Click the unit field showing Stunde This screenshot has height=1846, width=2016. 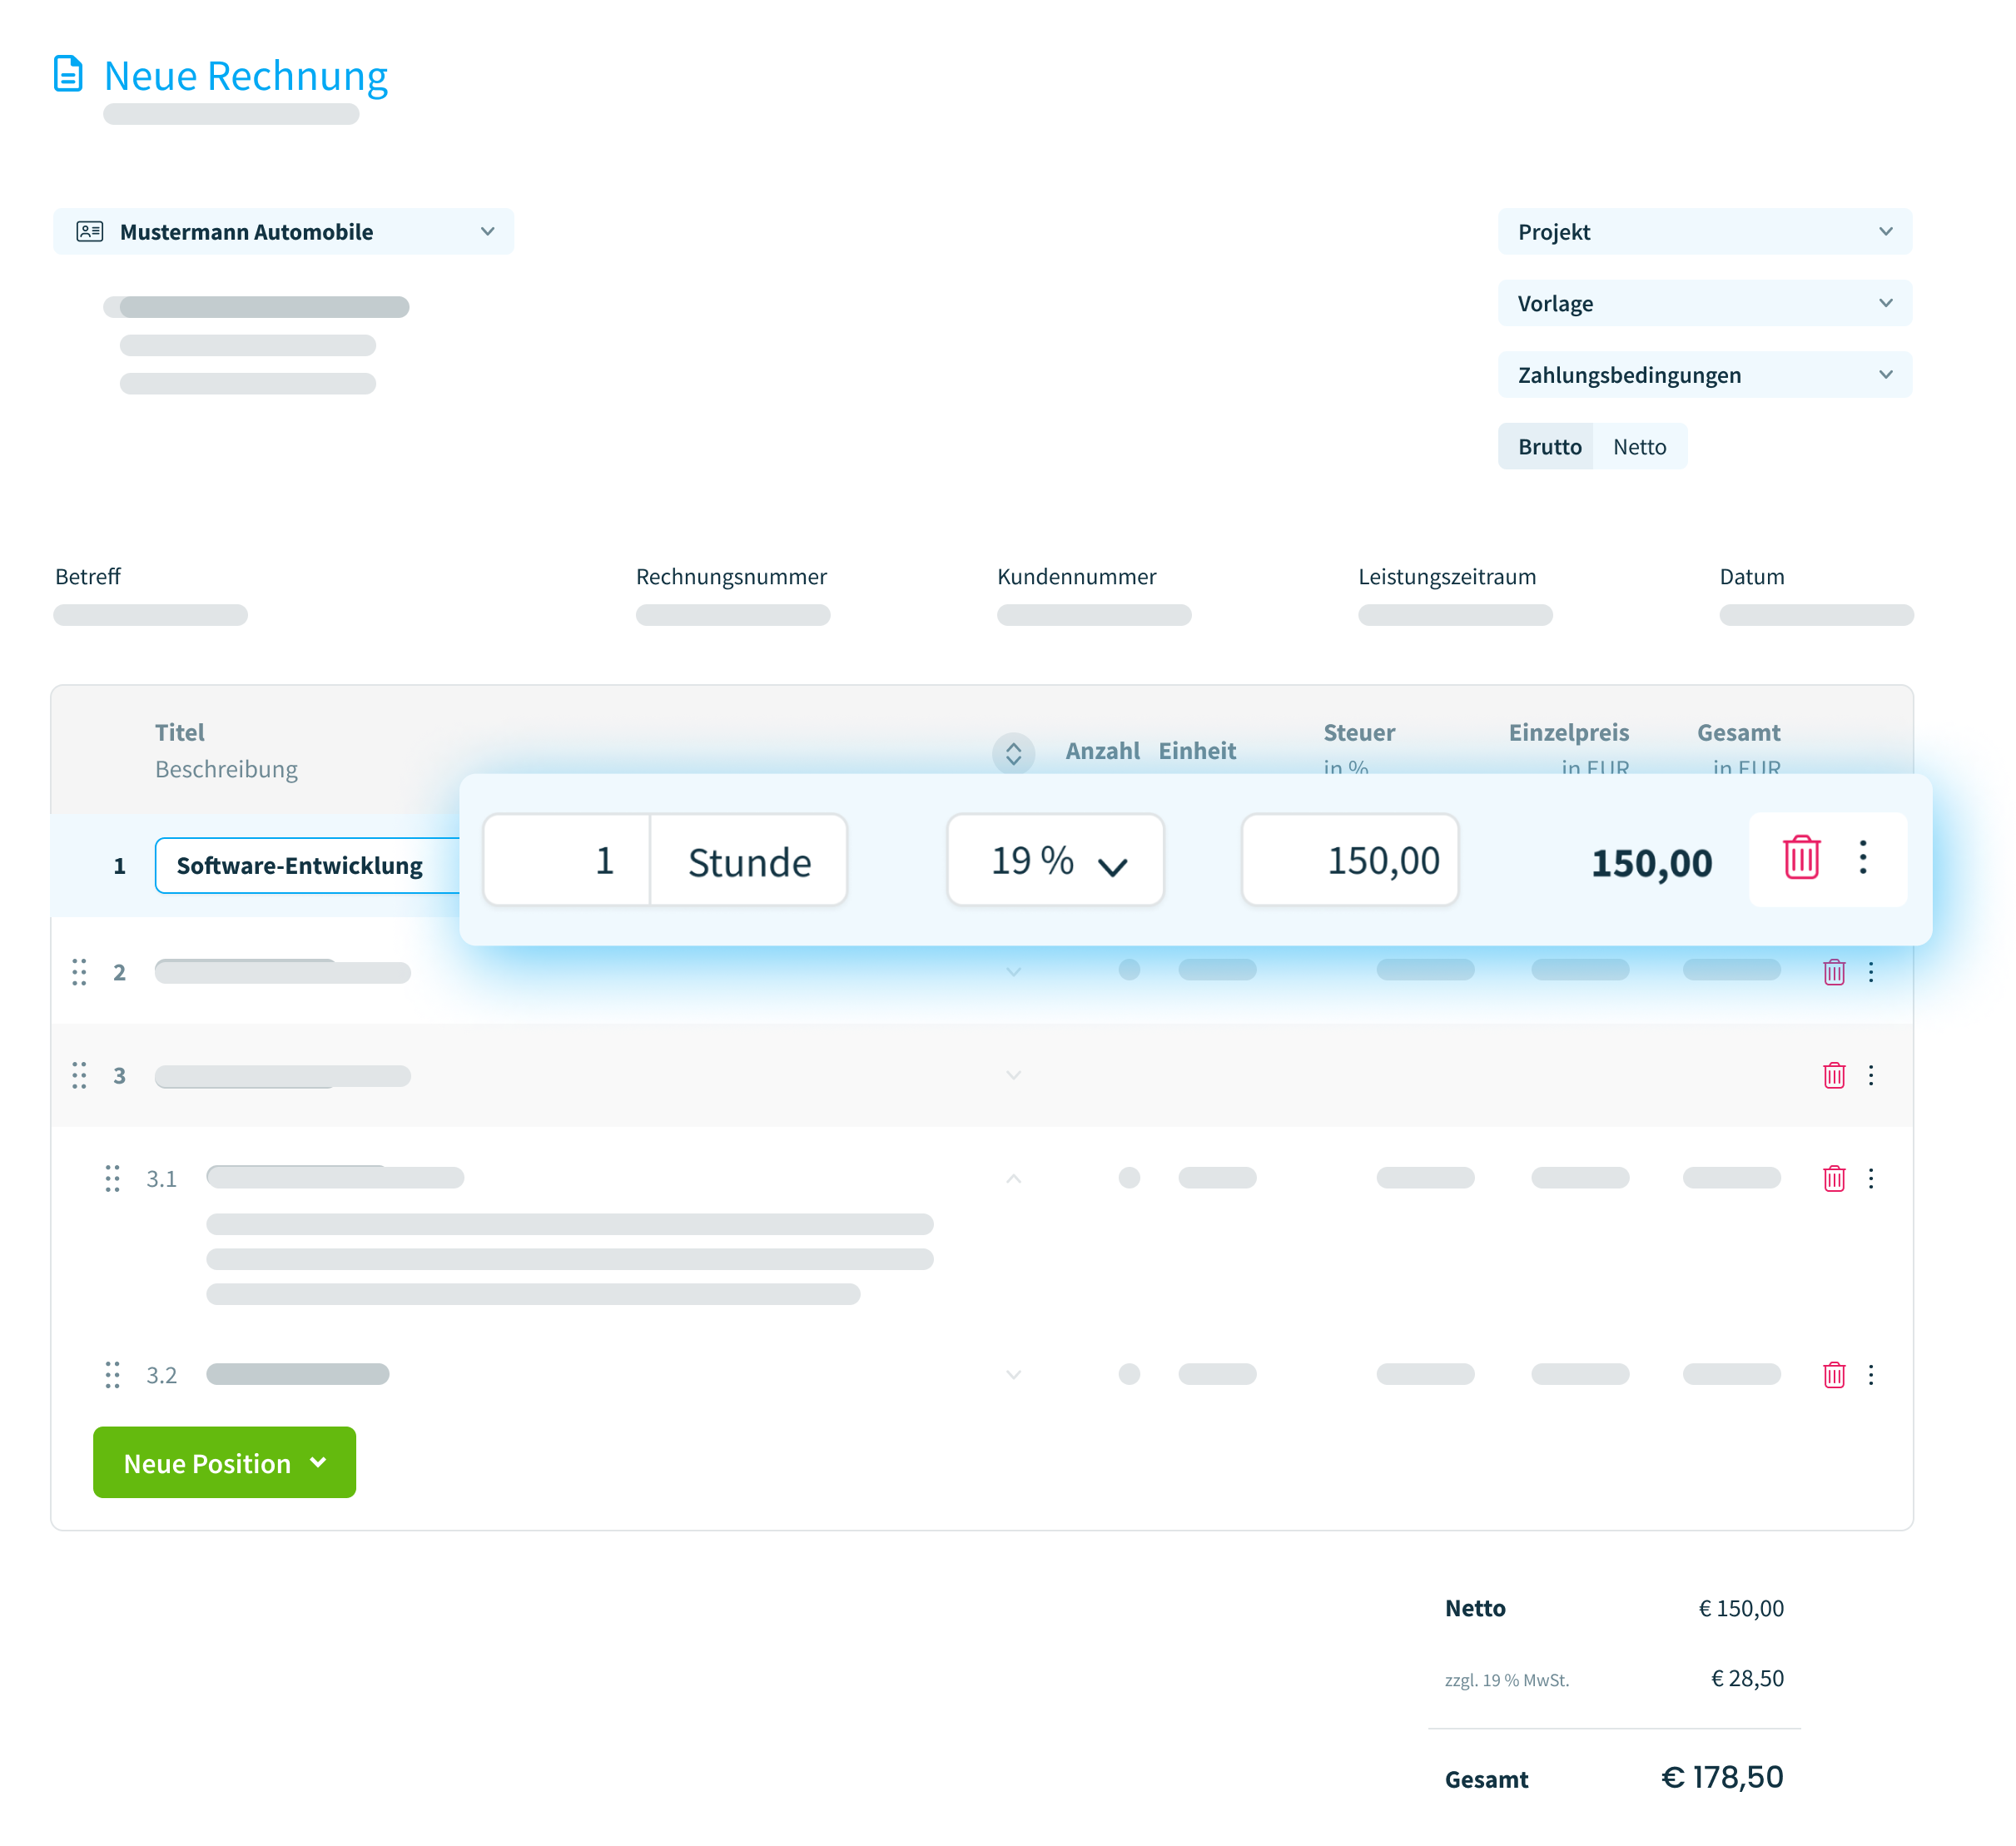[749, 860]
